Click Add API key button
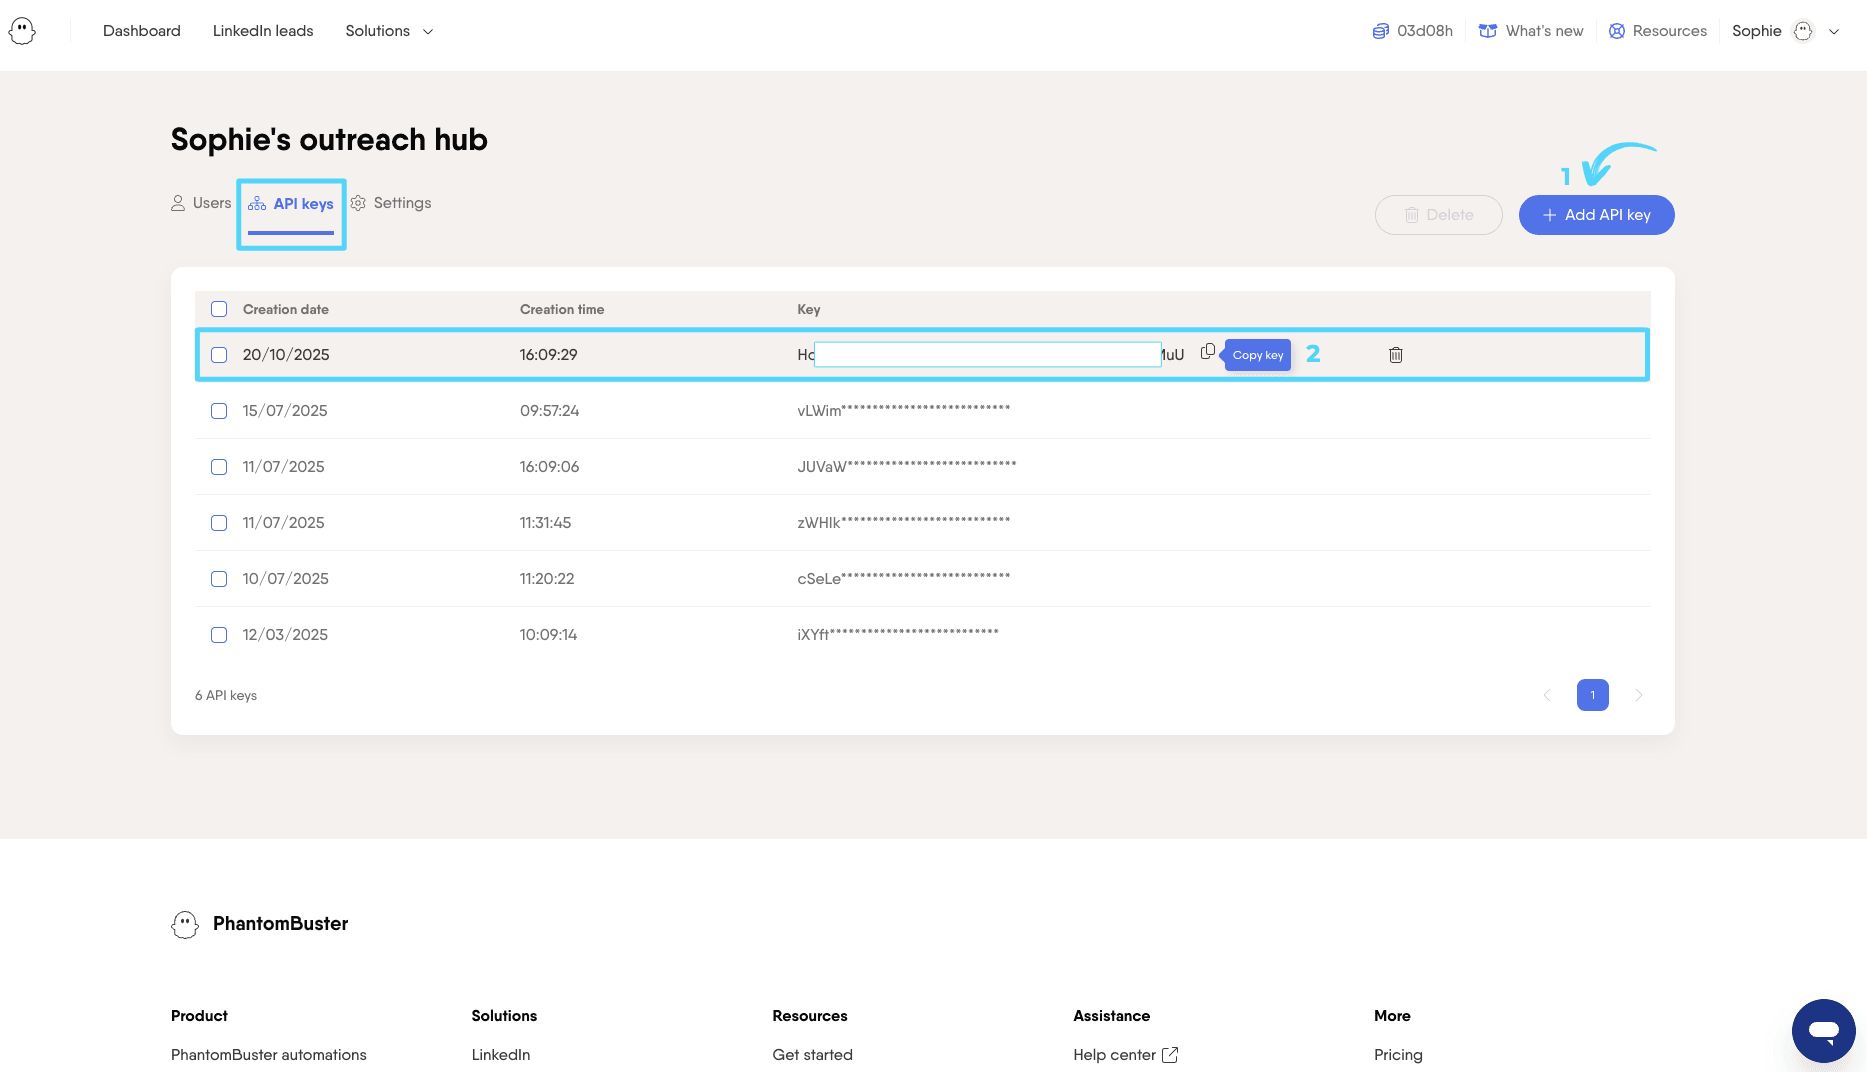This screenshot has width=1867, height=1072. click(1596, 215)
